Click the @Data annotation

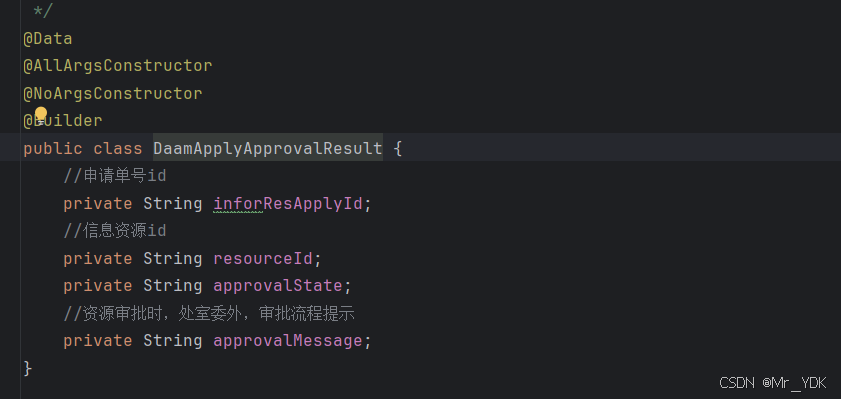(48, 39)
